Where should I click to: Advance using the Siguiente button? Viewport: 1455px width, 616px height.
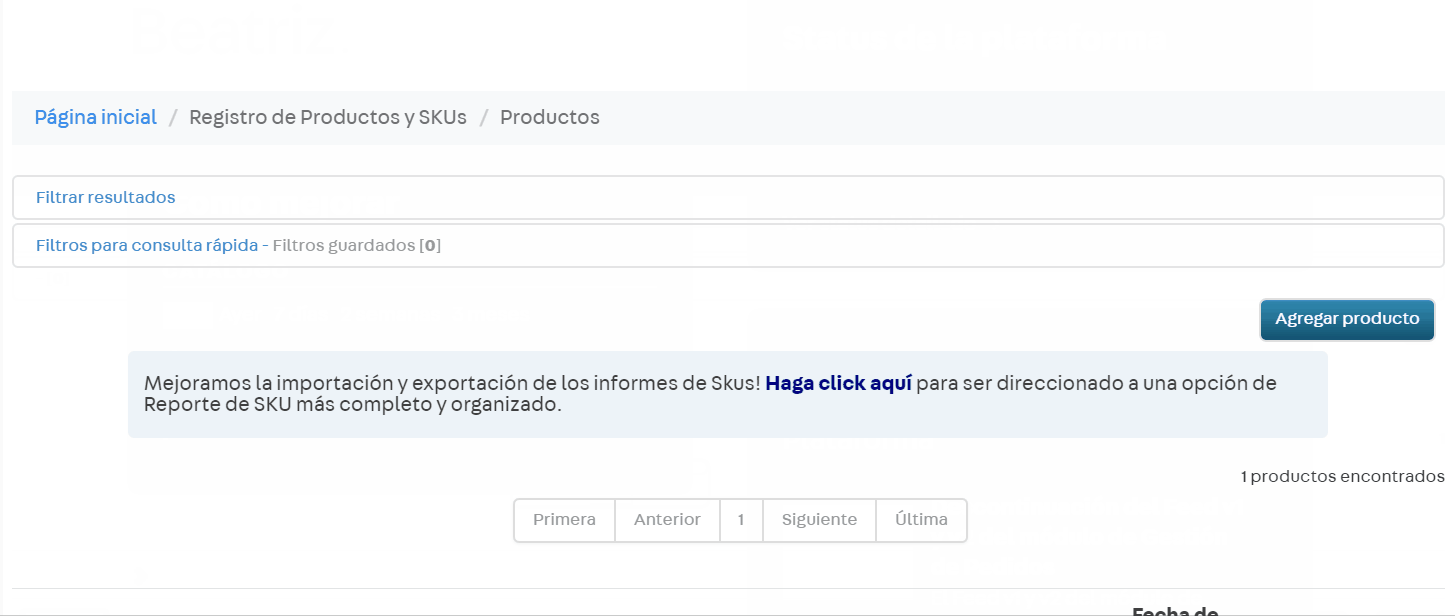(x=819, y=519)
